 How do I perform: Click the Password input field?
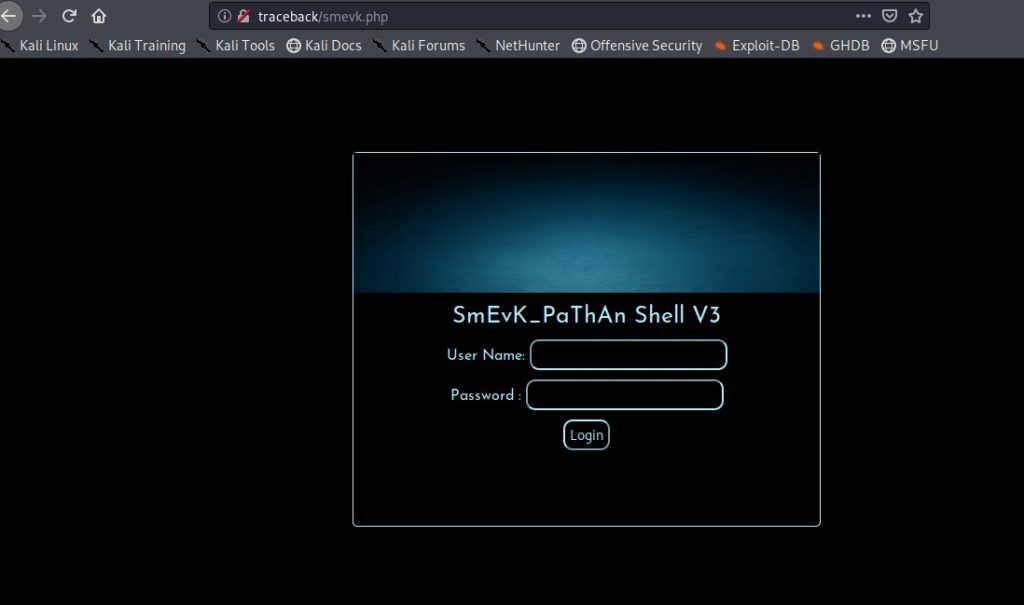624,395
